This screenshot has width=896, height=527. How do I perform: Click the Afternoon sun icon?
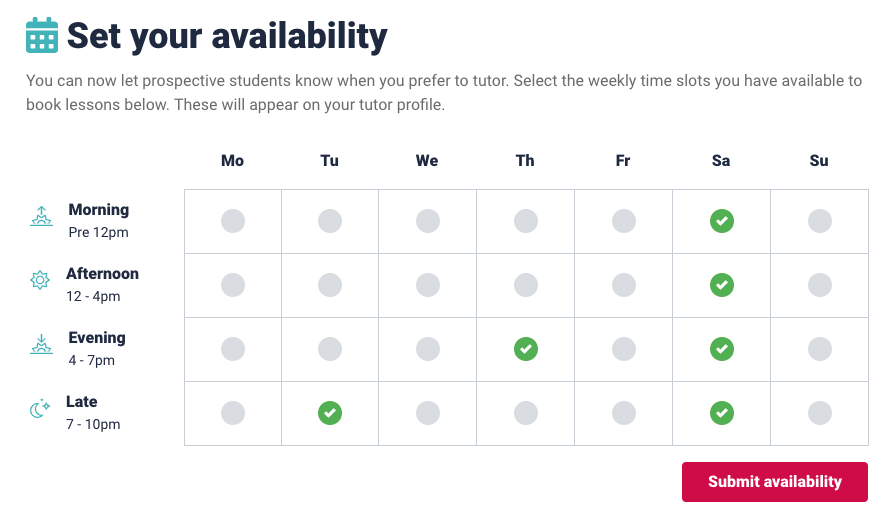tap(40, 280)
